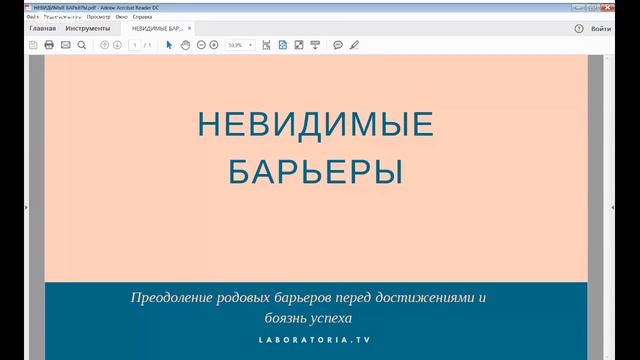Zoom in with the plus icon
This screenshot has height=360, width=640.
pos(214,45)
